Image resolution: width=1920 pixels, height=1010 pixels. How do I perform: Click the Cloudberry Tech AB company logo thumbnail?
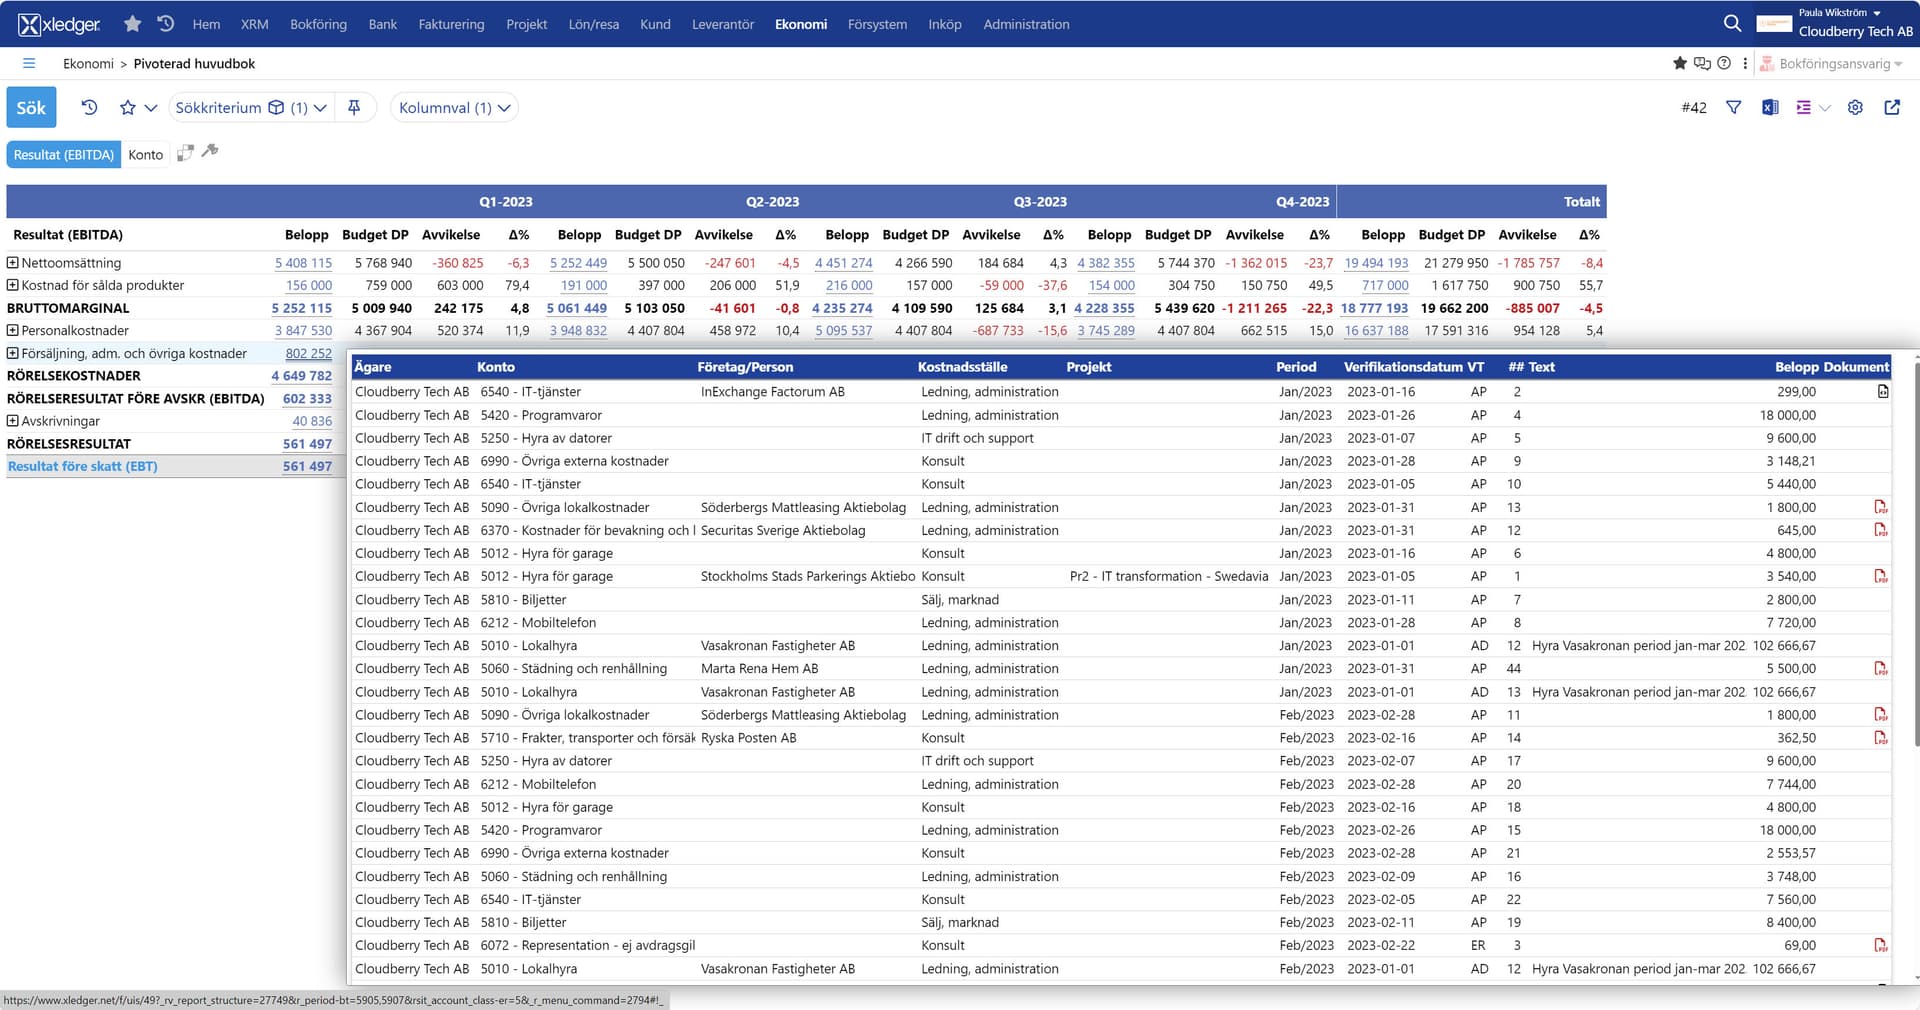tap(1774, 24)
